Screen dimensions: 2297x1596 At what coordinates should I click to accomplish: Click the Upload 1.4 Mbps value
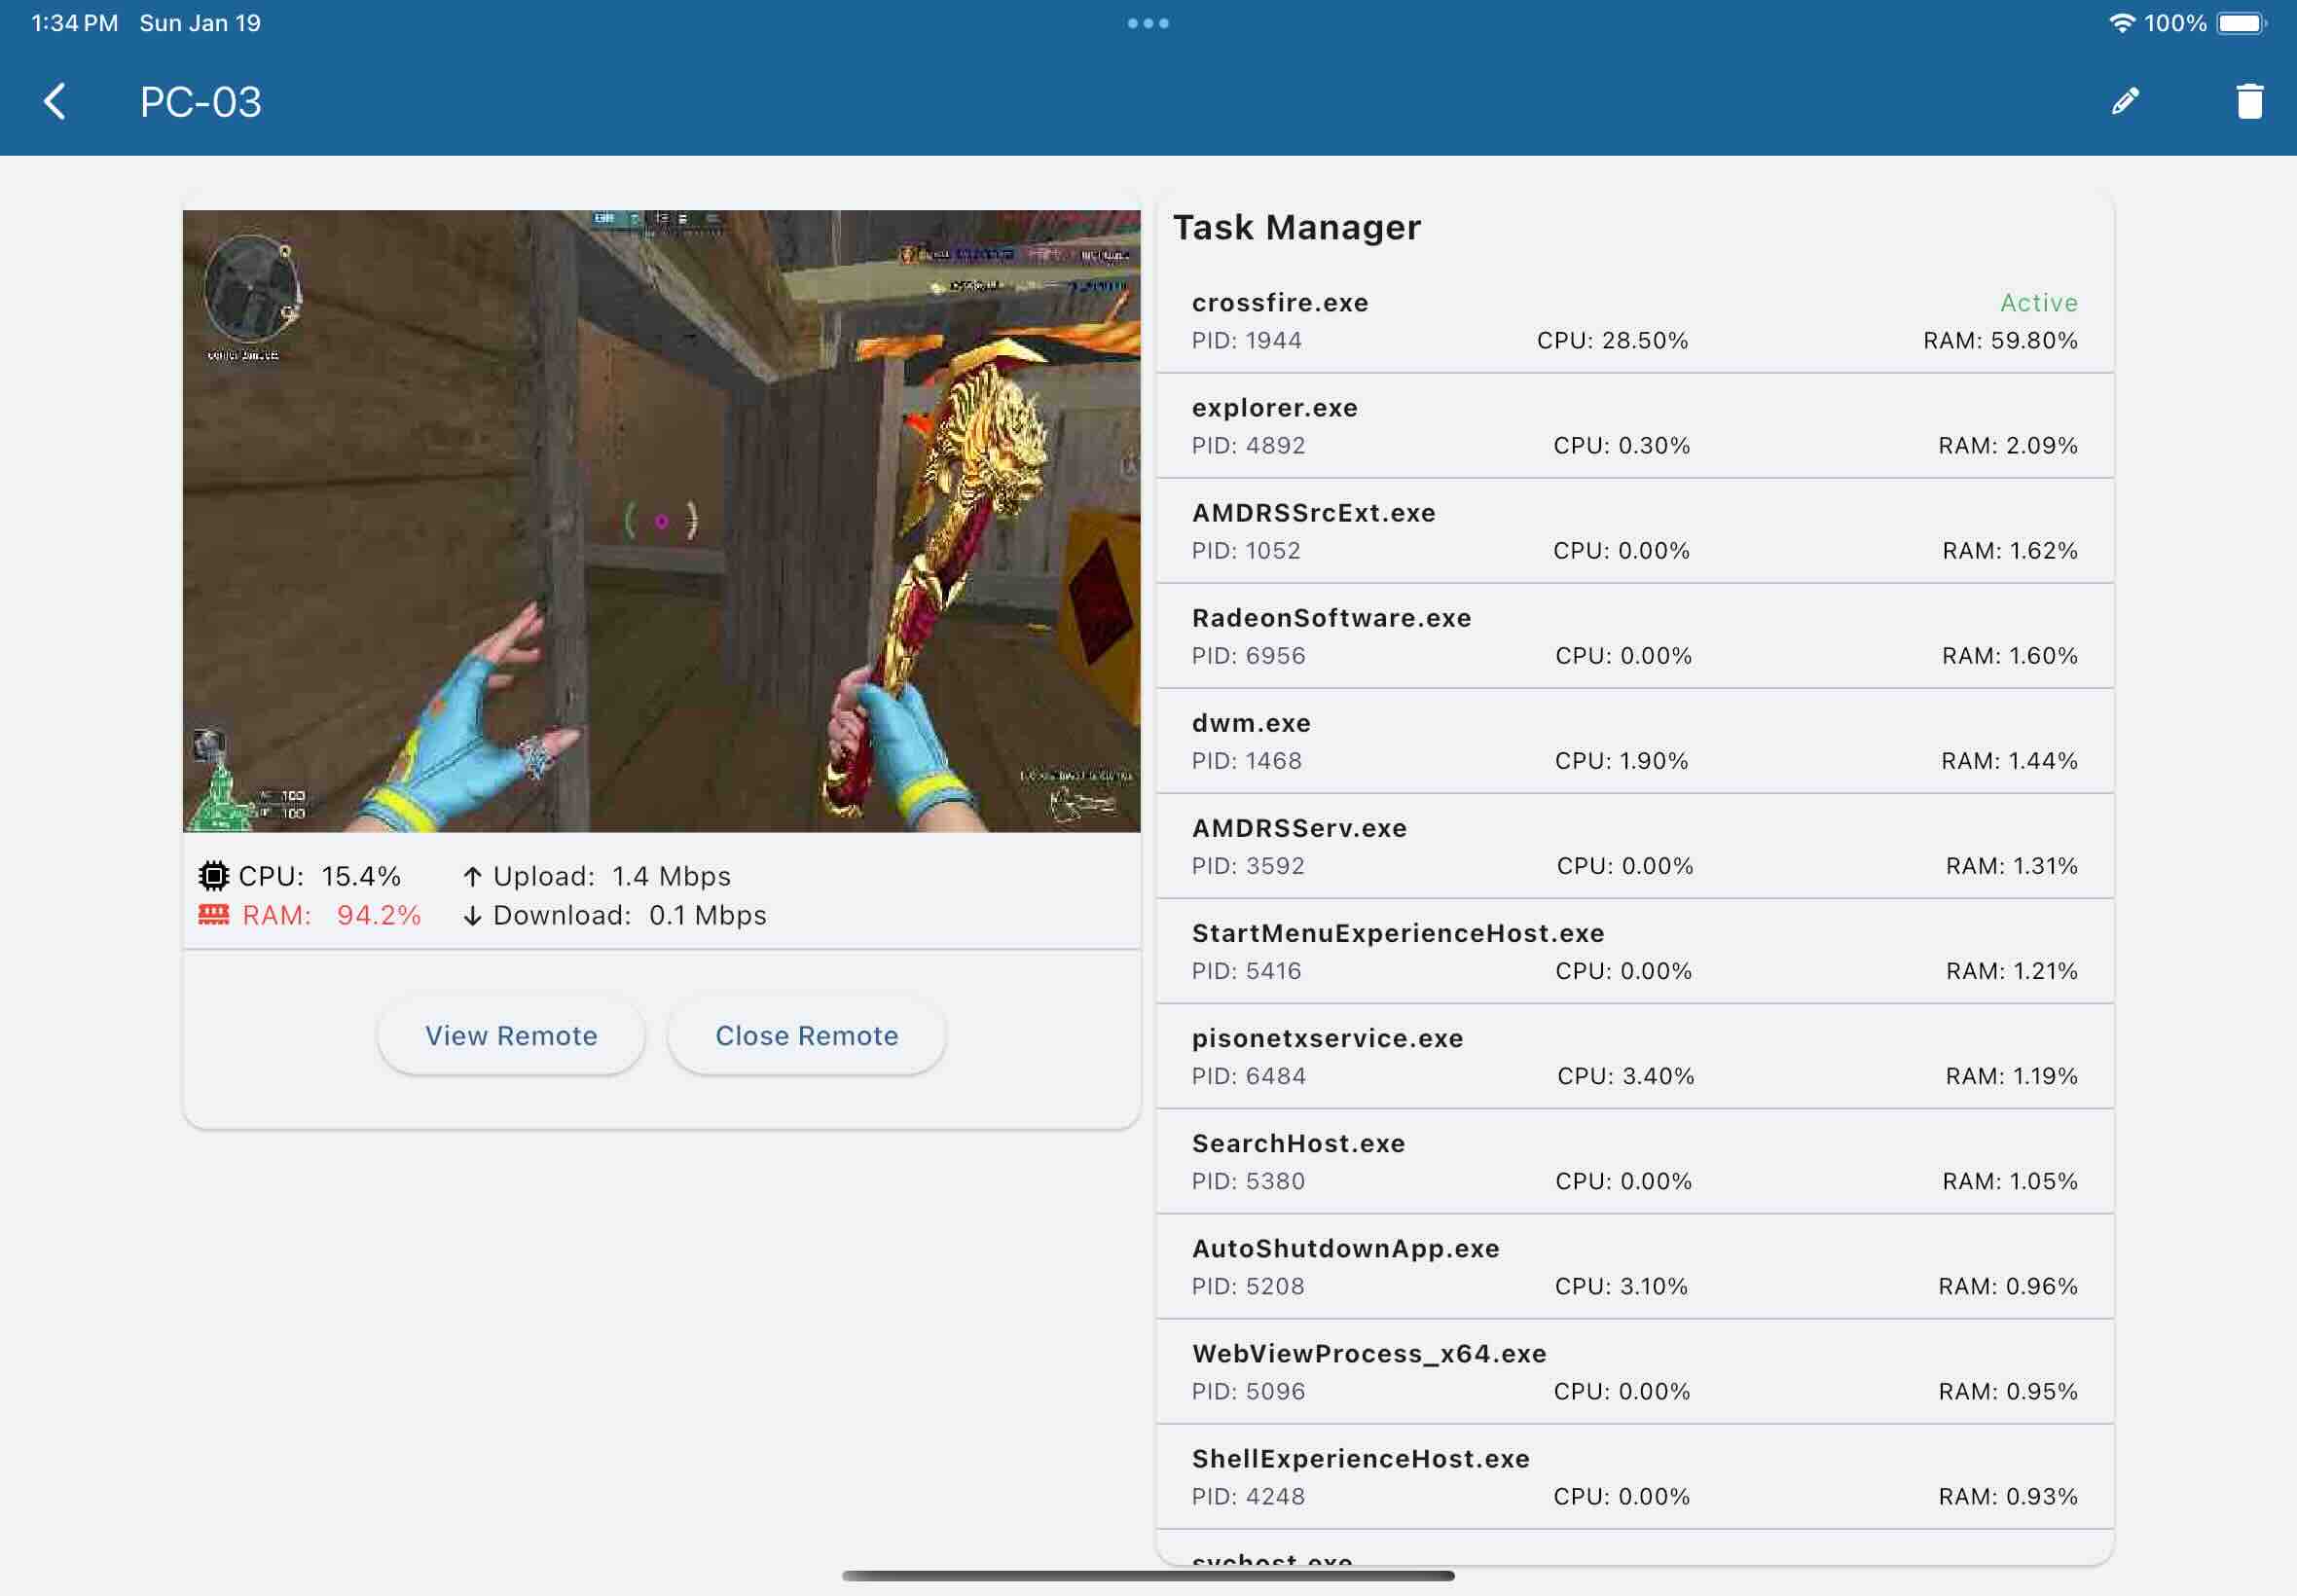(671, 876)
